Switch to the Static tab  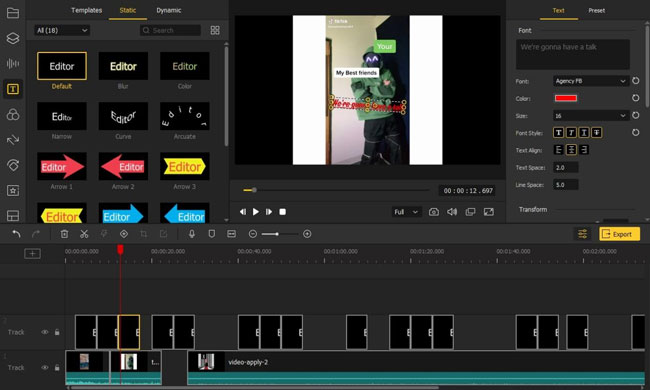tap(128, 10)
